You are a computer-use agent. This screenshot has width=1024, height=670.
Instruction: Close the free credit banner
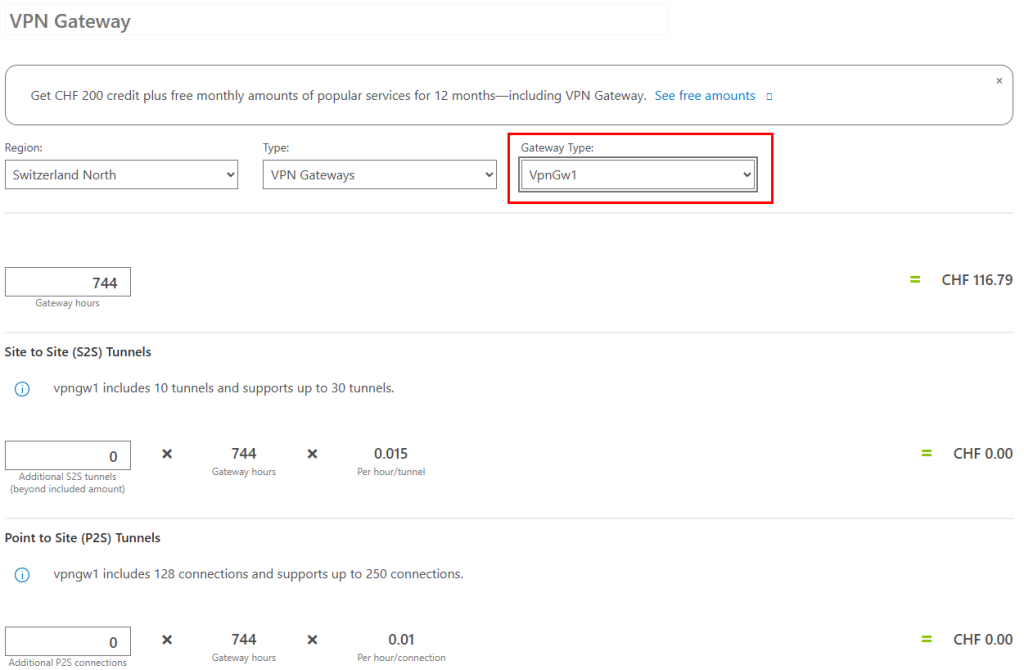pos(999,81)
